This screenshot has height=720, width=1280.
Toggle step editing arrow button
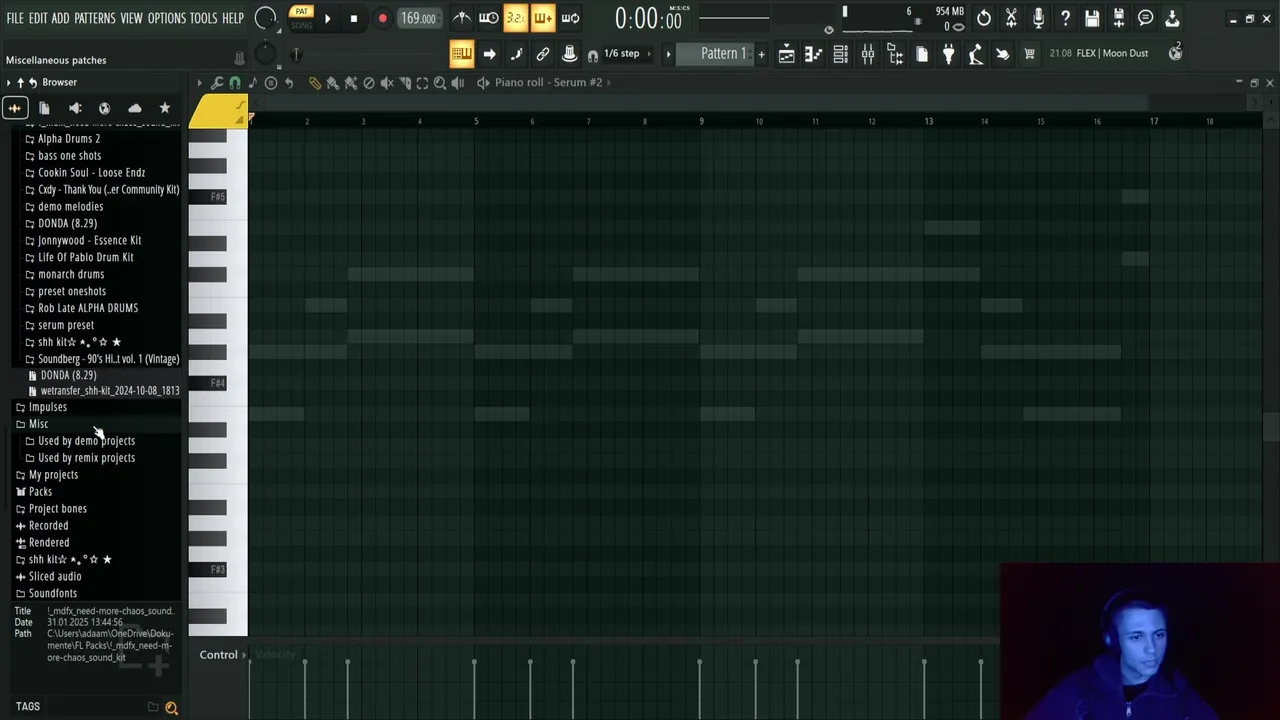pos(489,54)
